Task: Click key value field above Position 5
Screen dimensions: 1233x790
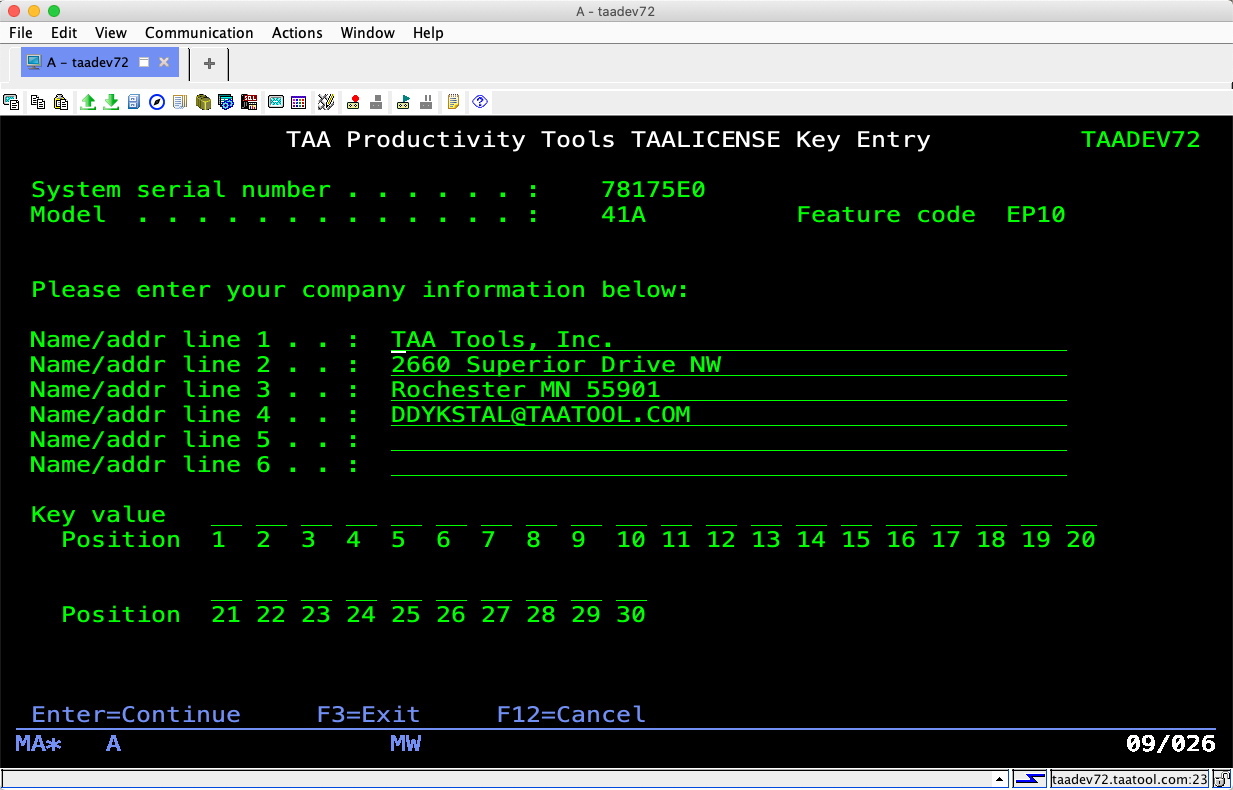Action: 406,515
